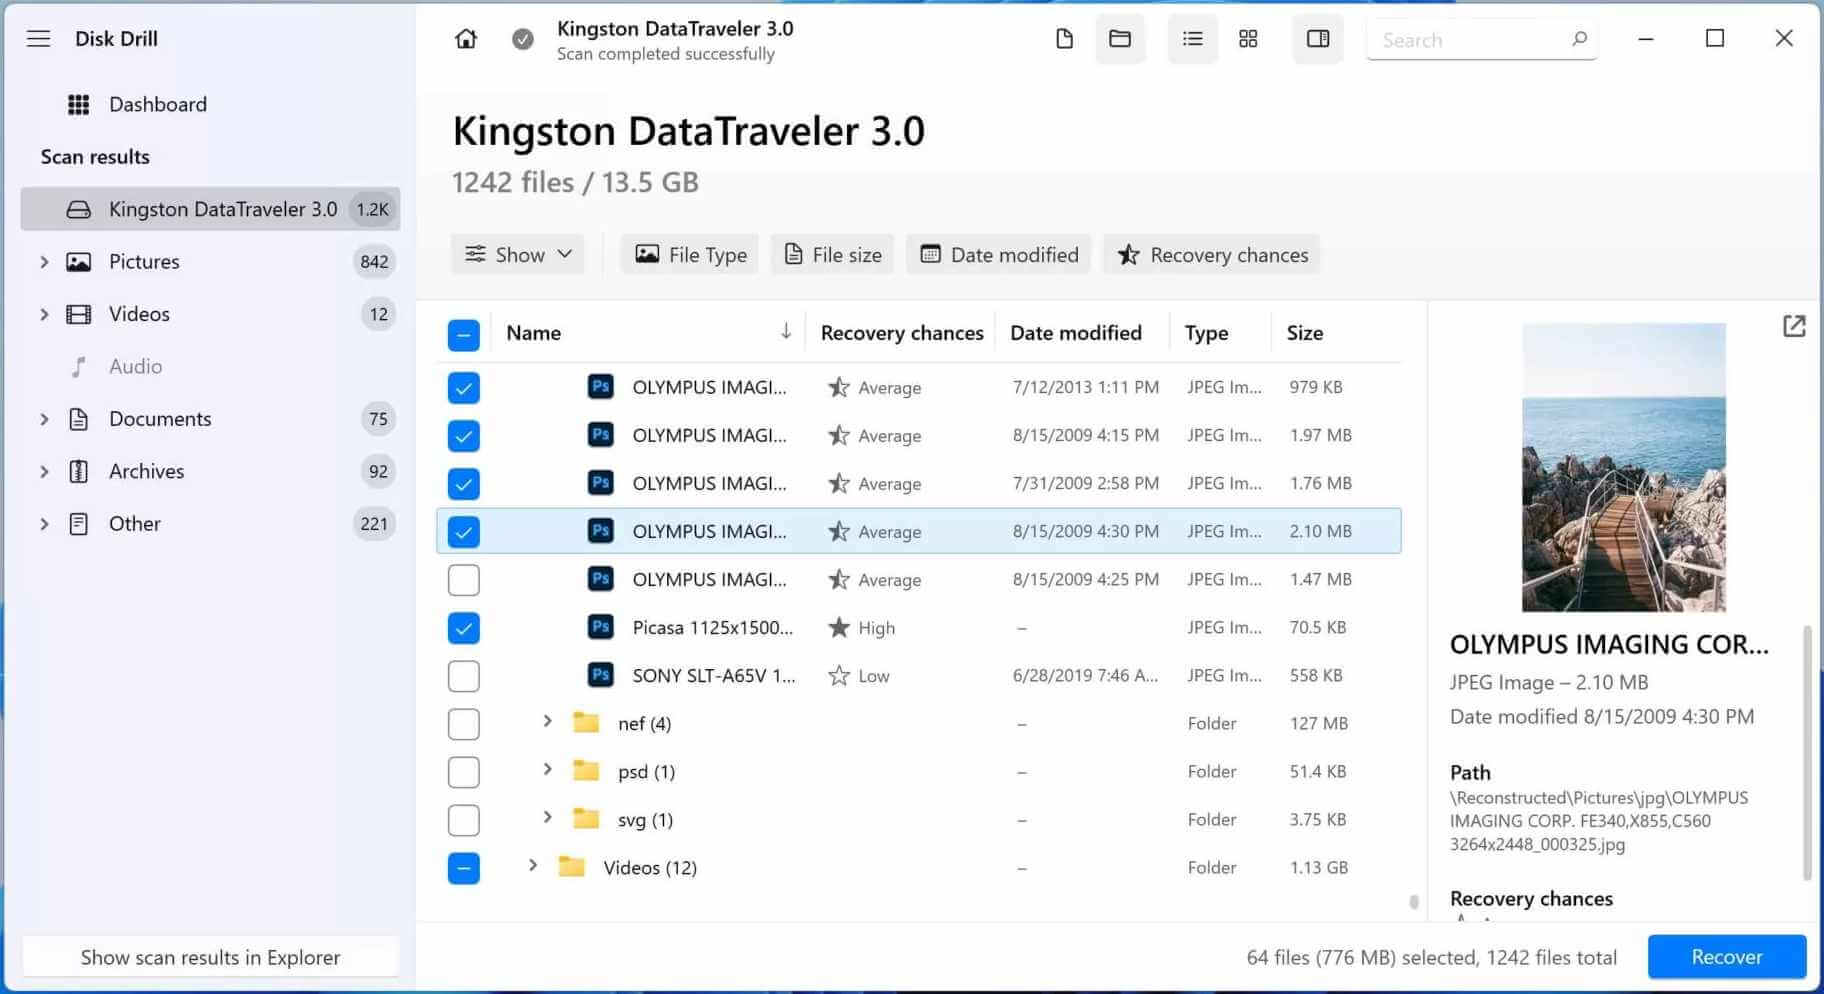Click Photoshop icon of SONY file
1824x994 pixels.
click(x=600, y=675)
